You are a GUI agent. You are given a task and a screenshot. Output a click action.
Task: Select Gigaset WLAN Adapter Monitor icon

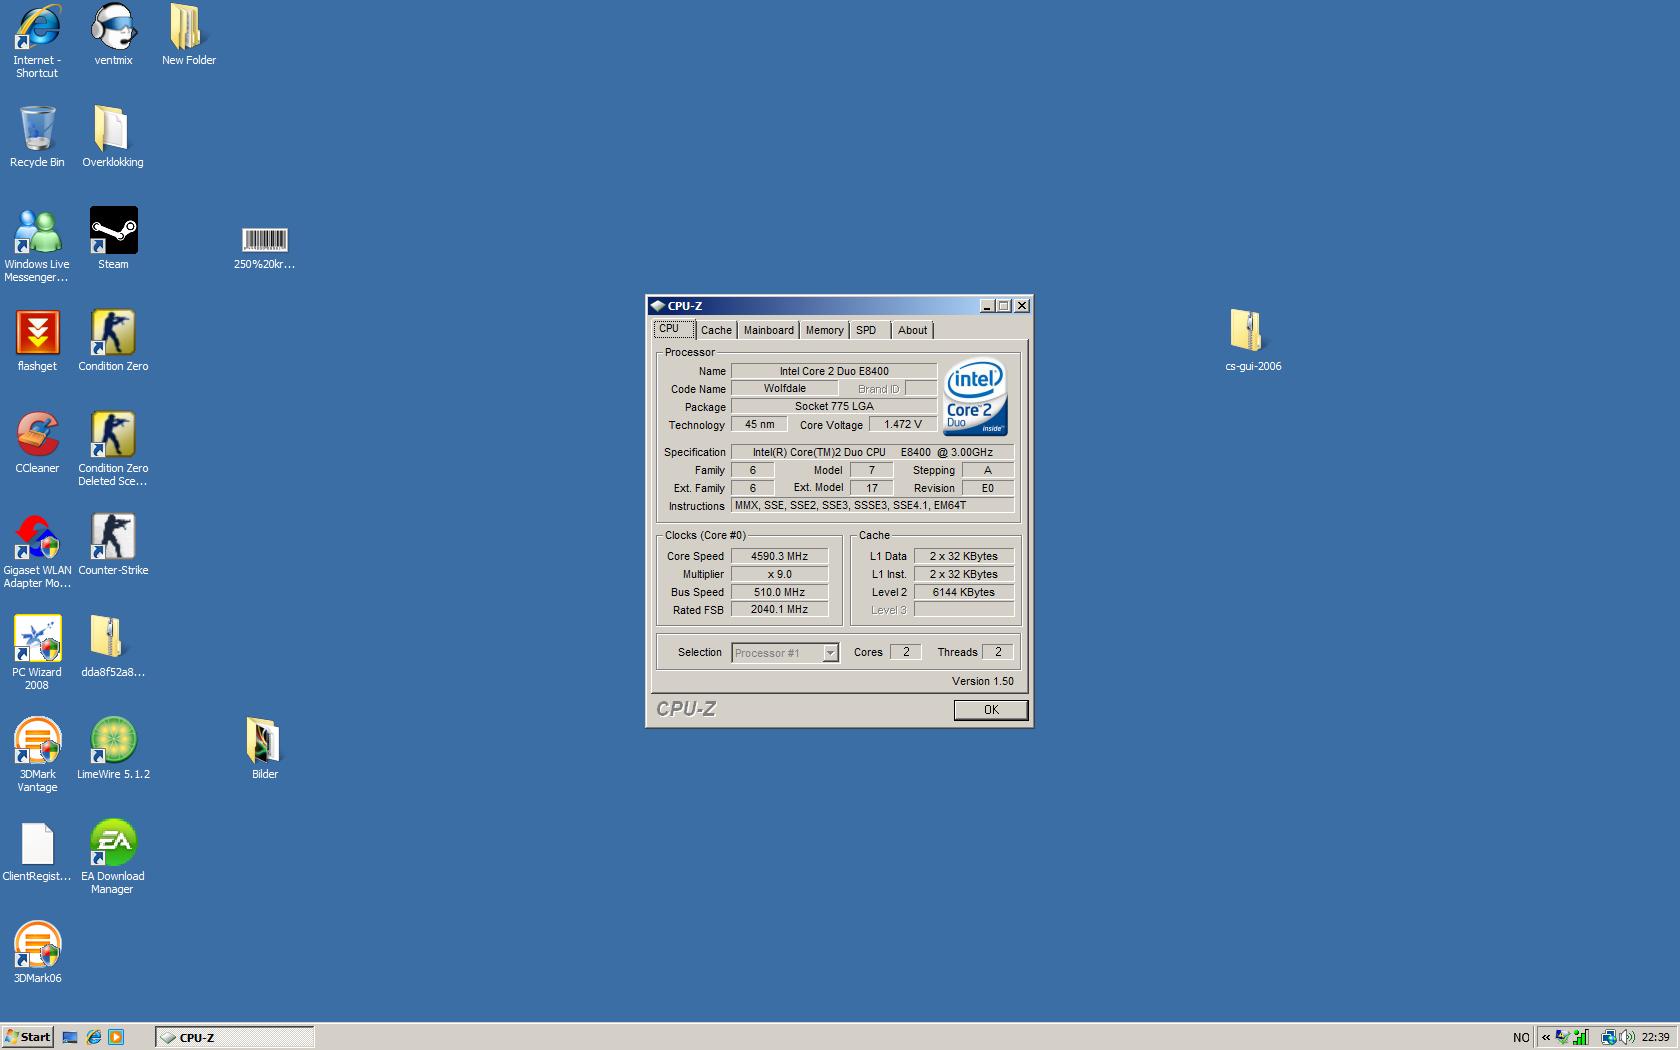(x=37, y=551)
